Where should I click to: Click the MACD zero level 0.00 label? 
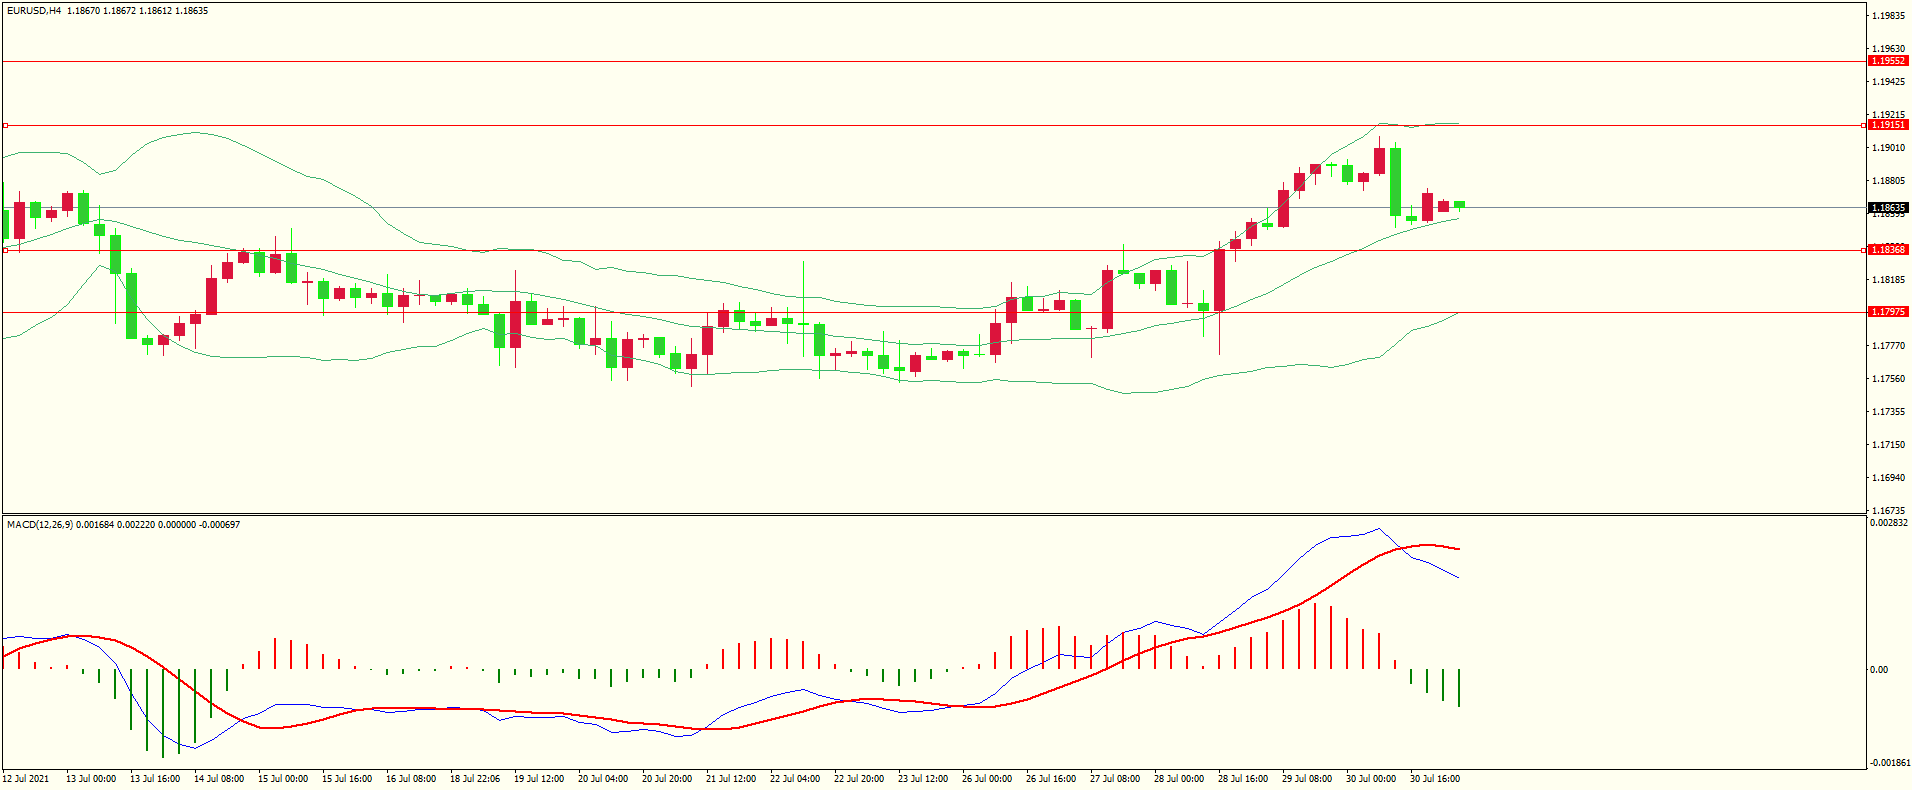(1879, 670)
